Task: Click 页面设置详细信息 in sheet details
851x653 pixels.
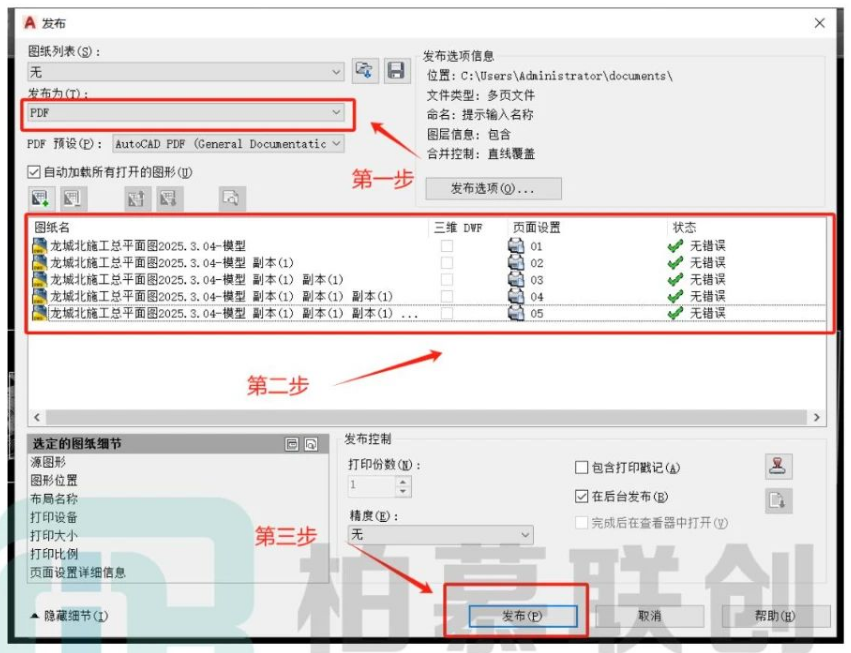Action: pos(78,573)
